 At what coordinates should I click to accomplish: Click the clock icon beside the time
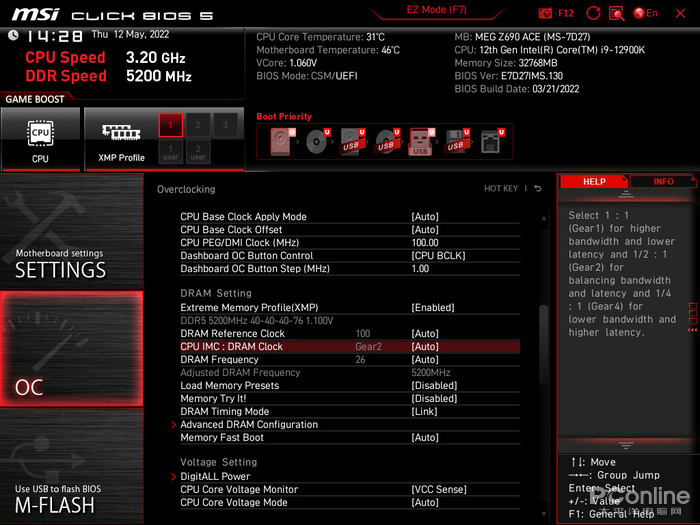tap(13, 35)
